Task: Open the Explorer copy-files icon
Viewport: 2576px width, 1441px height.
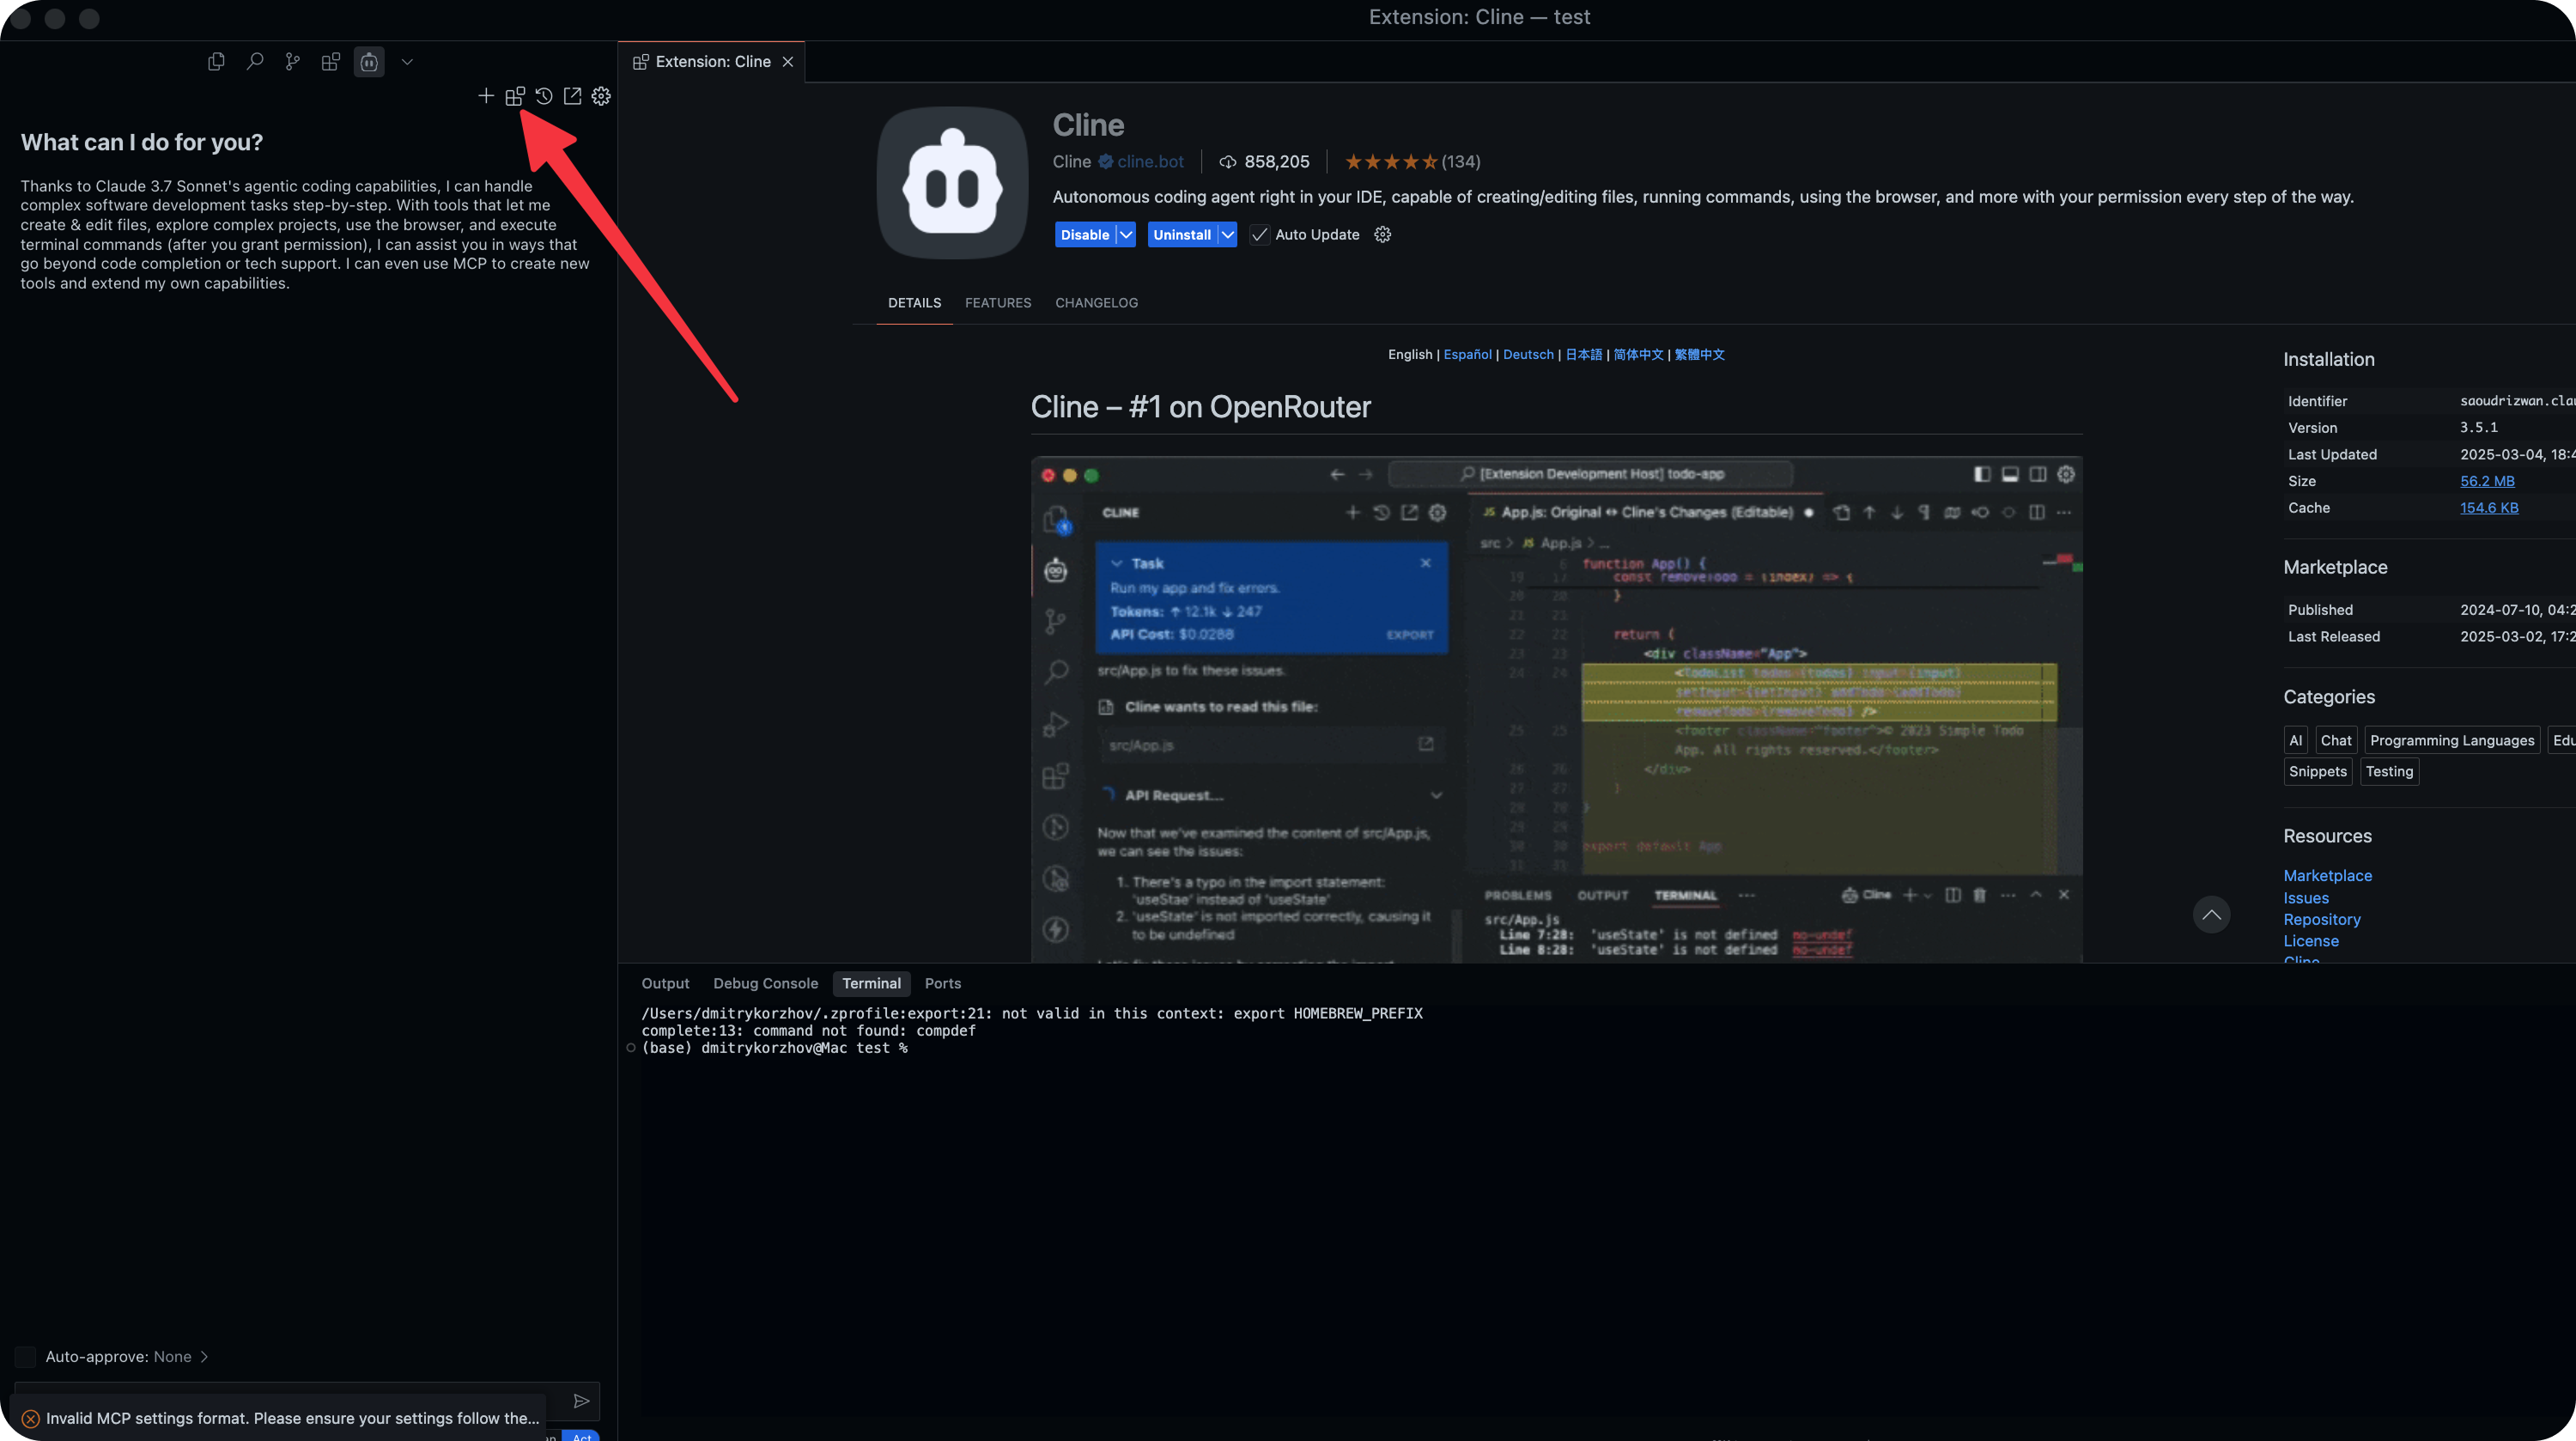Action: point(216,61)
